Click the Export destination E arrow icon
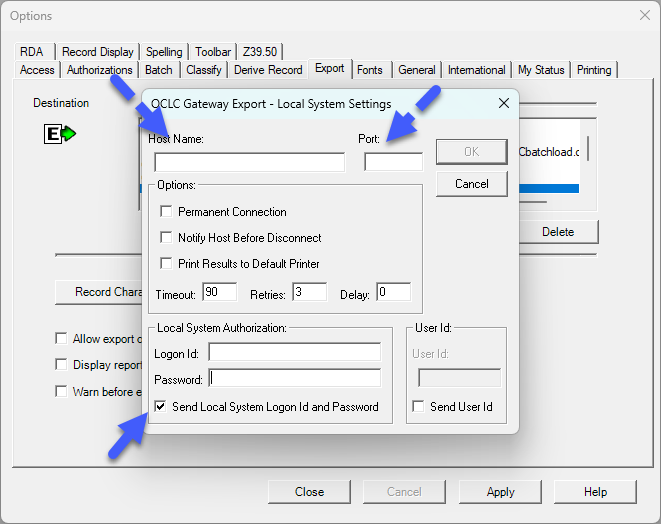 (60, 134)
